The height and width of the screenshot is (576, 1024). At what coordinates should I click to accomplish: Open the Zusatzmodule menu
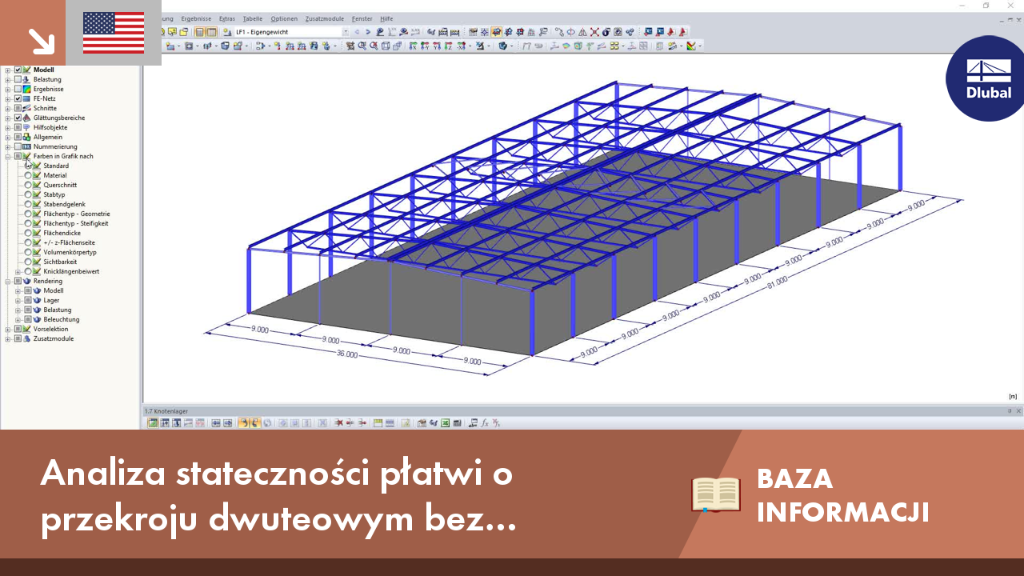325,19
